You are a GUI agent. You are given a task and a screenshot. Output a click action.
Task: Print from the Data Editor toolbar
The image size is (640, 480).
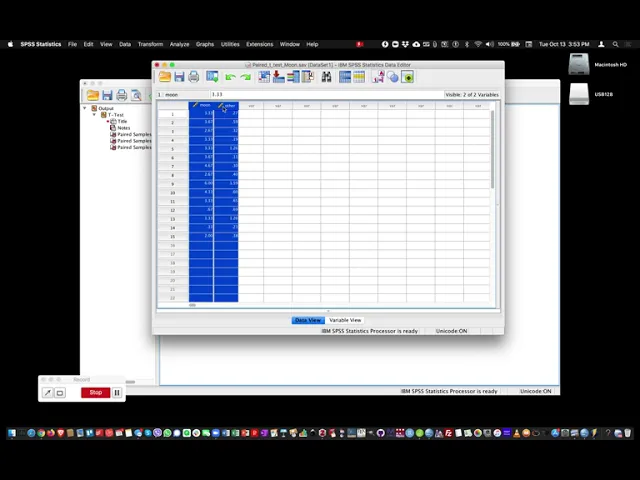tap(193, 77)
